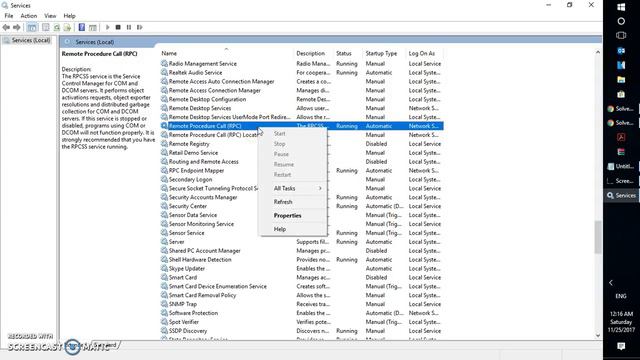The width and height of the screenshot is (640, 360).
Task: Select the RPC Endpoint Mapper row
Action: click(x=301, y=171)
